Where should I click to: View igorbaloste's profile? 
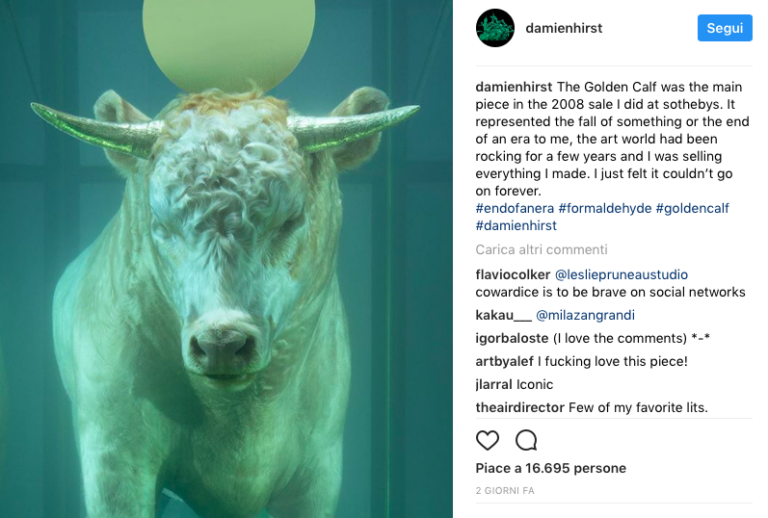point(512,338)
